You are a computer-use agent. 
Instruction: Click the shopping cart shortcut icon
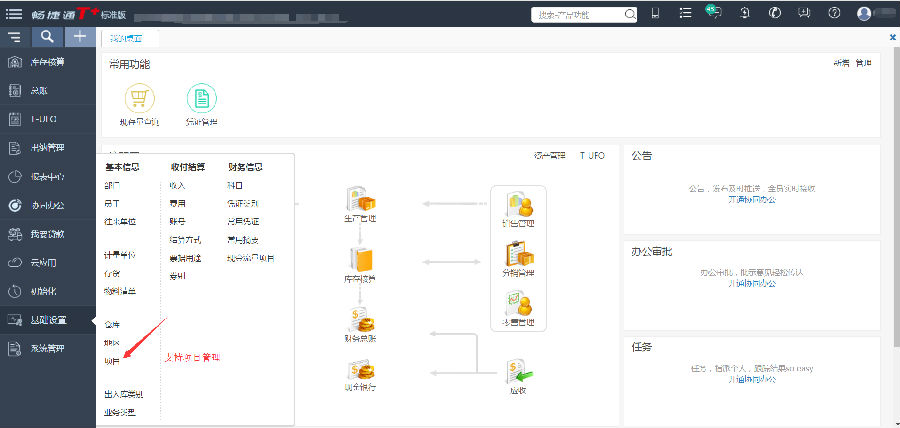point(139,99)
